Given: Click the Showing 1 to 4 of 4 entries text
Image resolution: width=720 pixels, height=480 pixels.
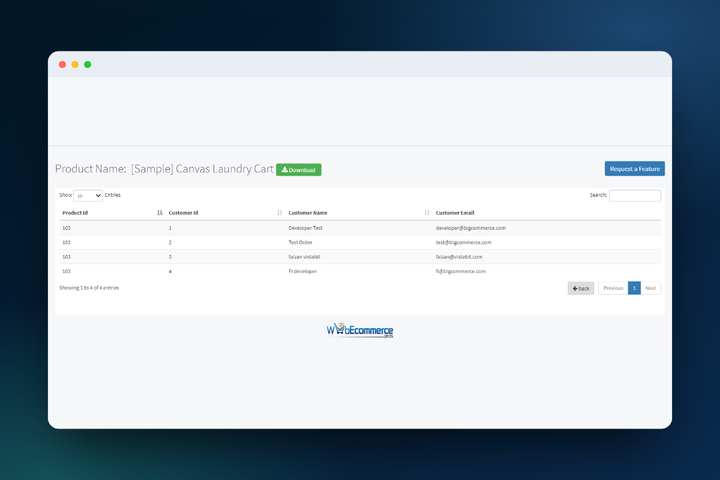Looking at the screenshot, I should [x=89, y=288].
